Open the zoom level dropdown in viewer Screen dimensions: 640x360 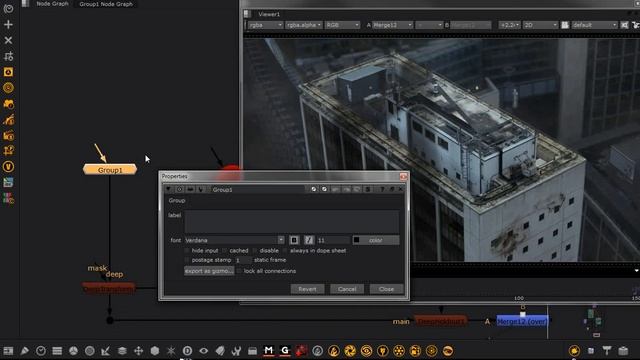509,25
